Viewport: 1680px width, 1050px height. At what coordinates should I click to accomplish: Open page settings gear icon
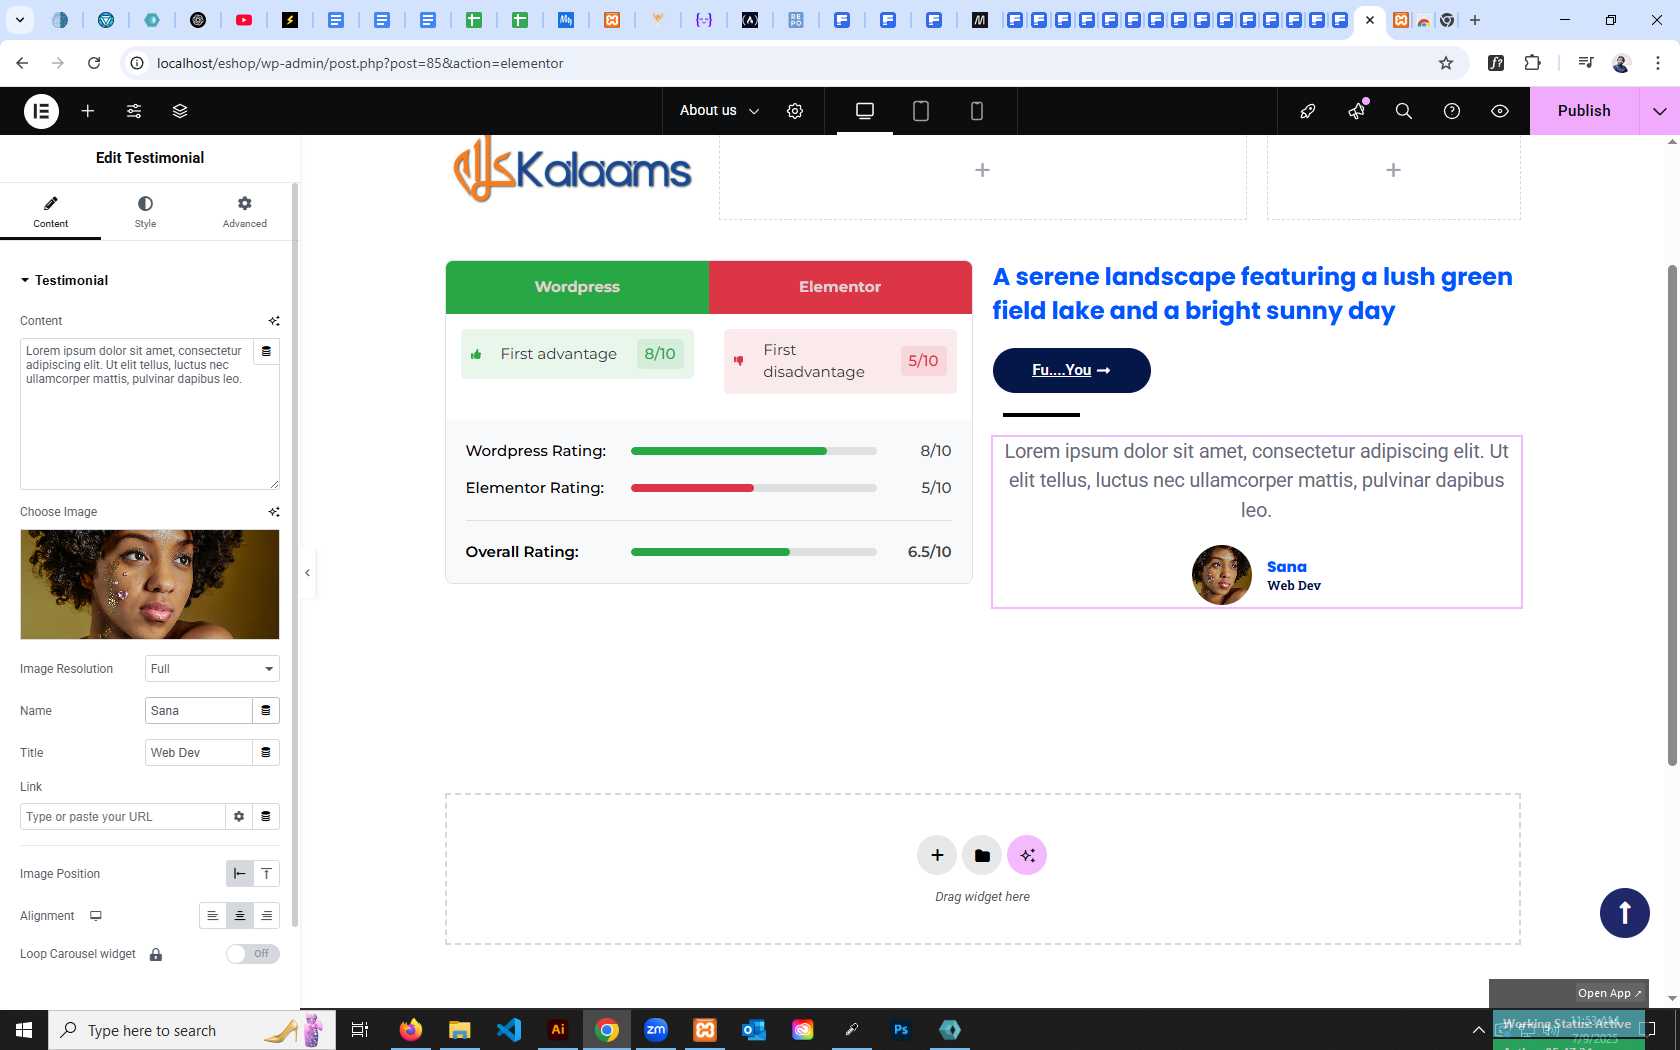(795, 111)
